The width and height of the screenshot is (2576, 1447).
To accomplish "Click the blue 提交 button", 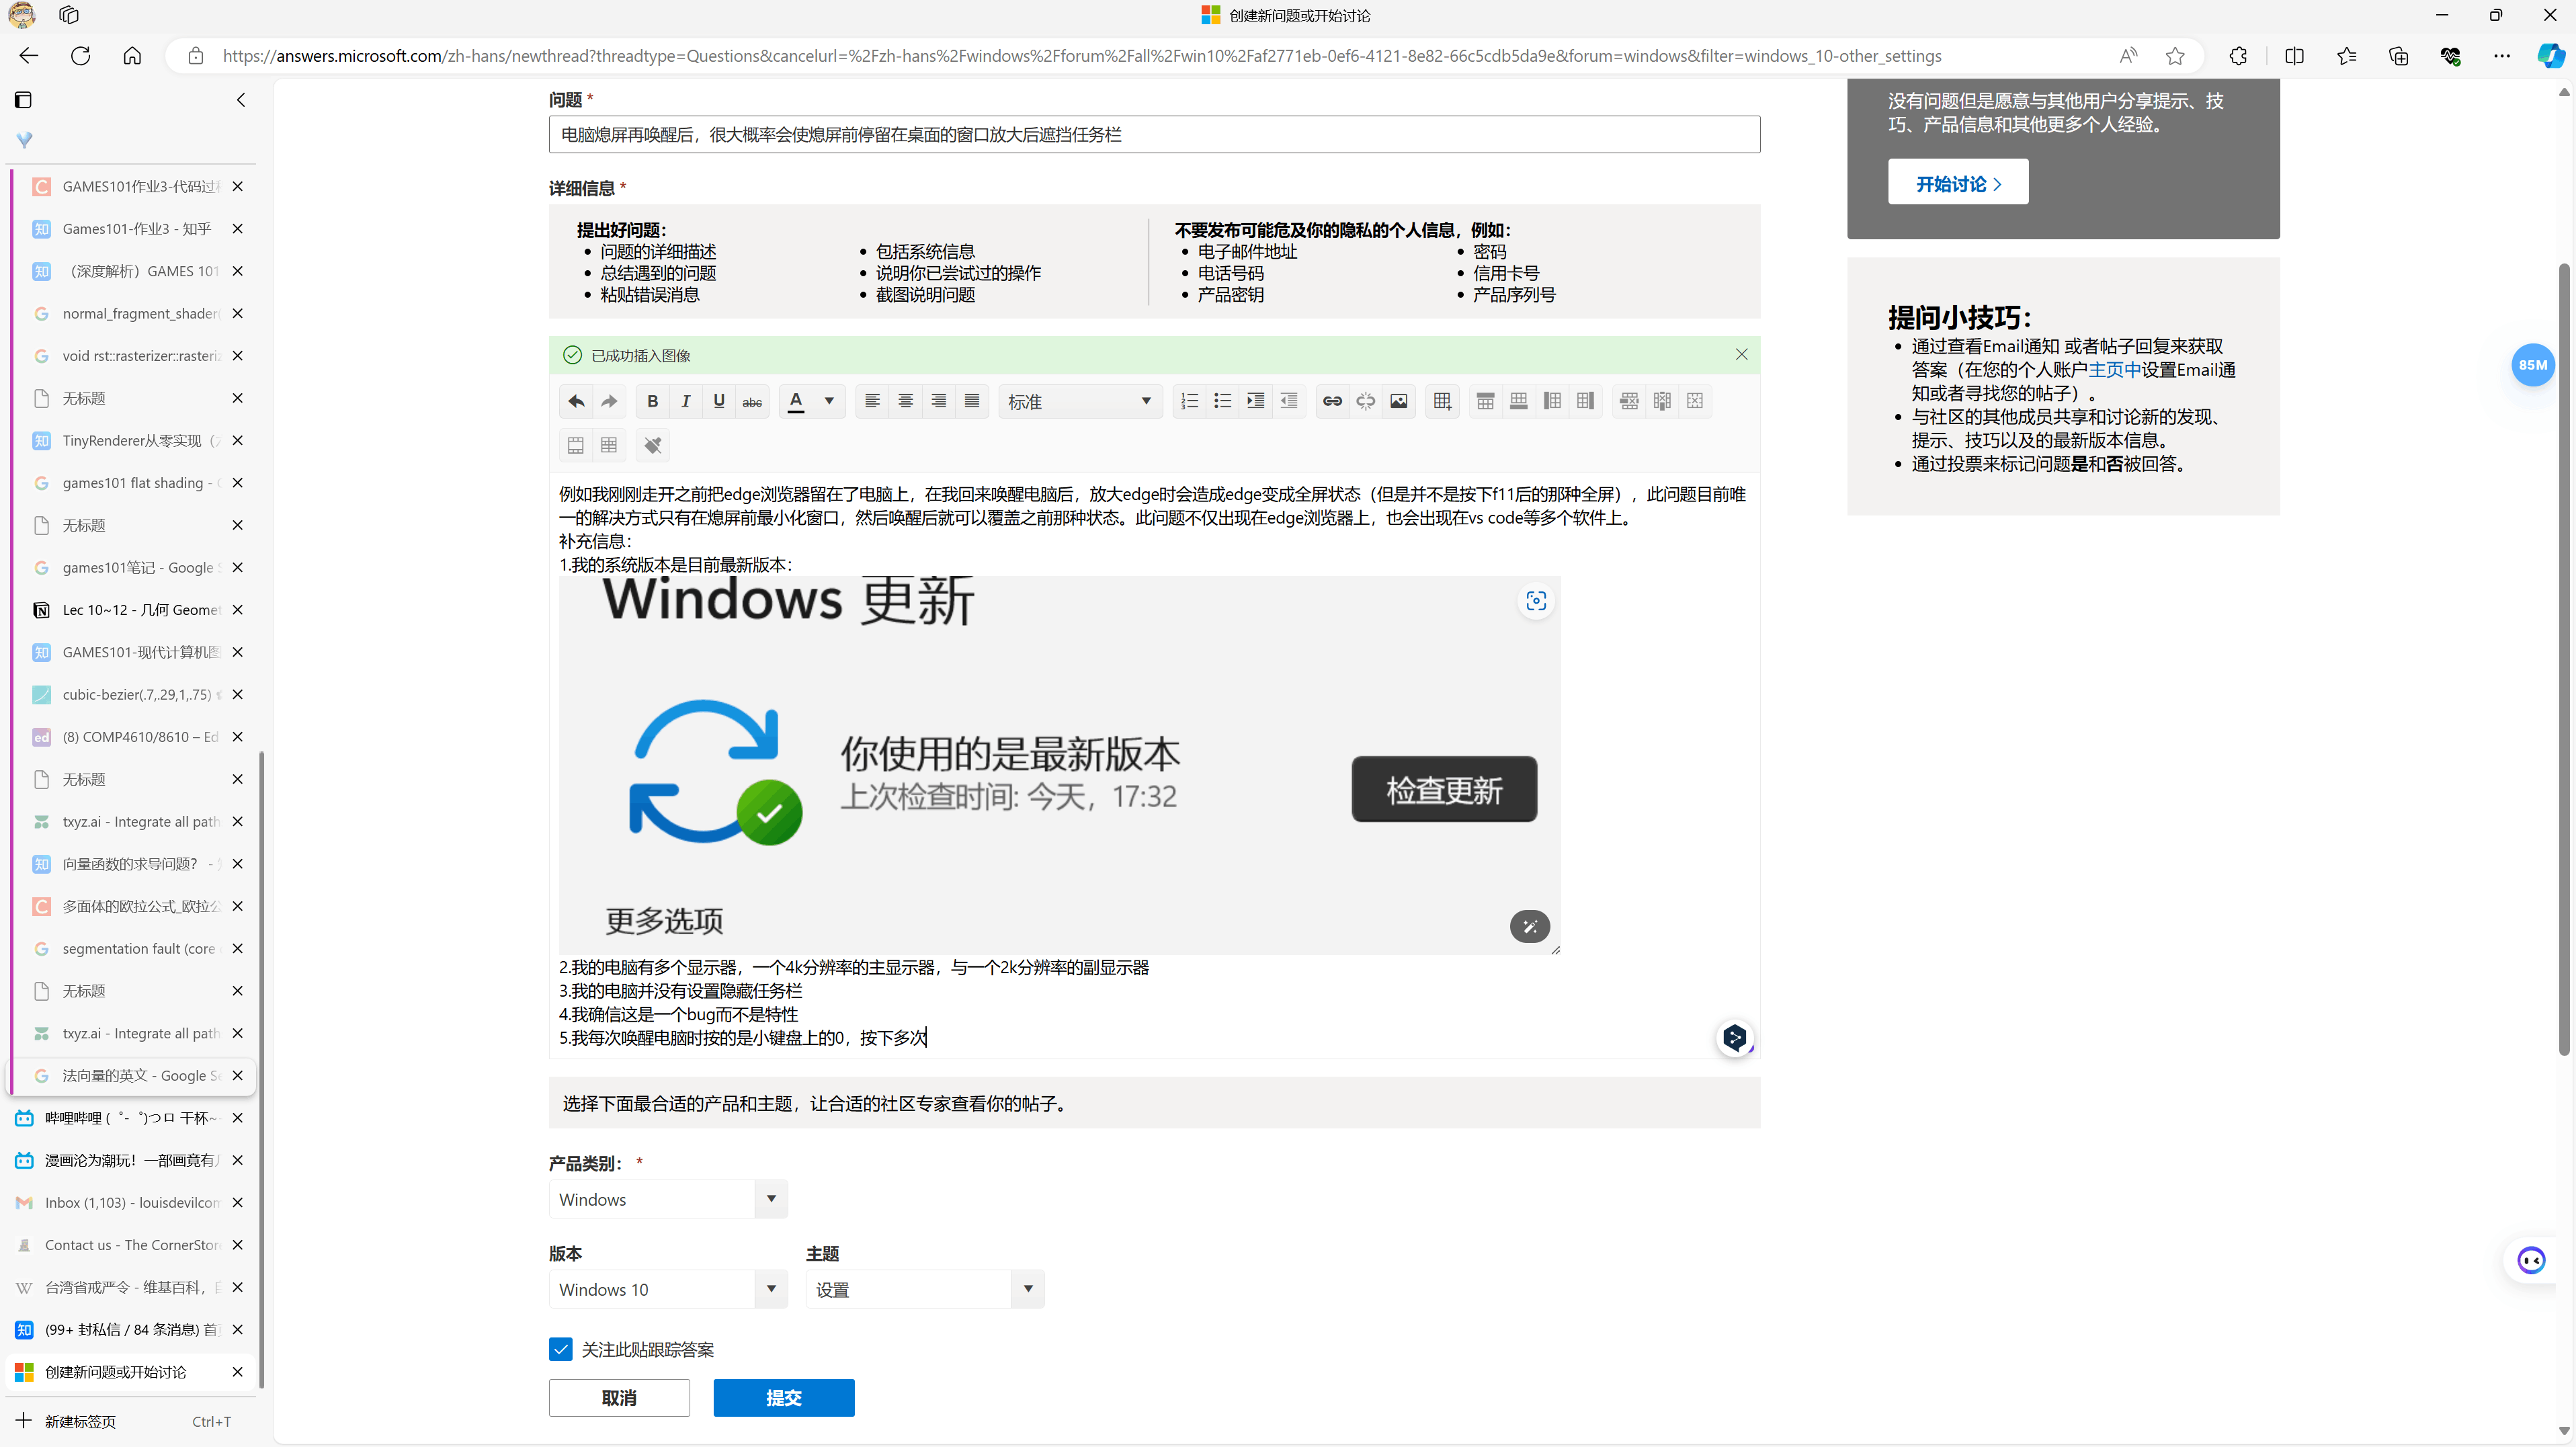I will [783, 1397].
